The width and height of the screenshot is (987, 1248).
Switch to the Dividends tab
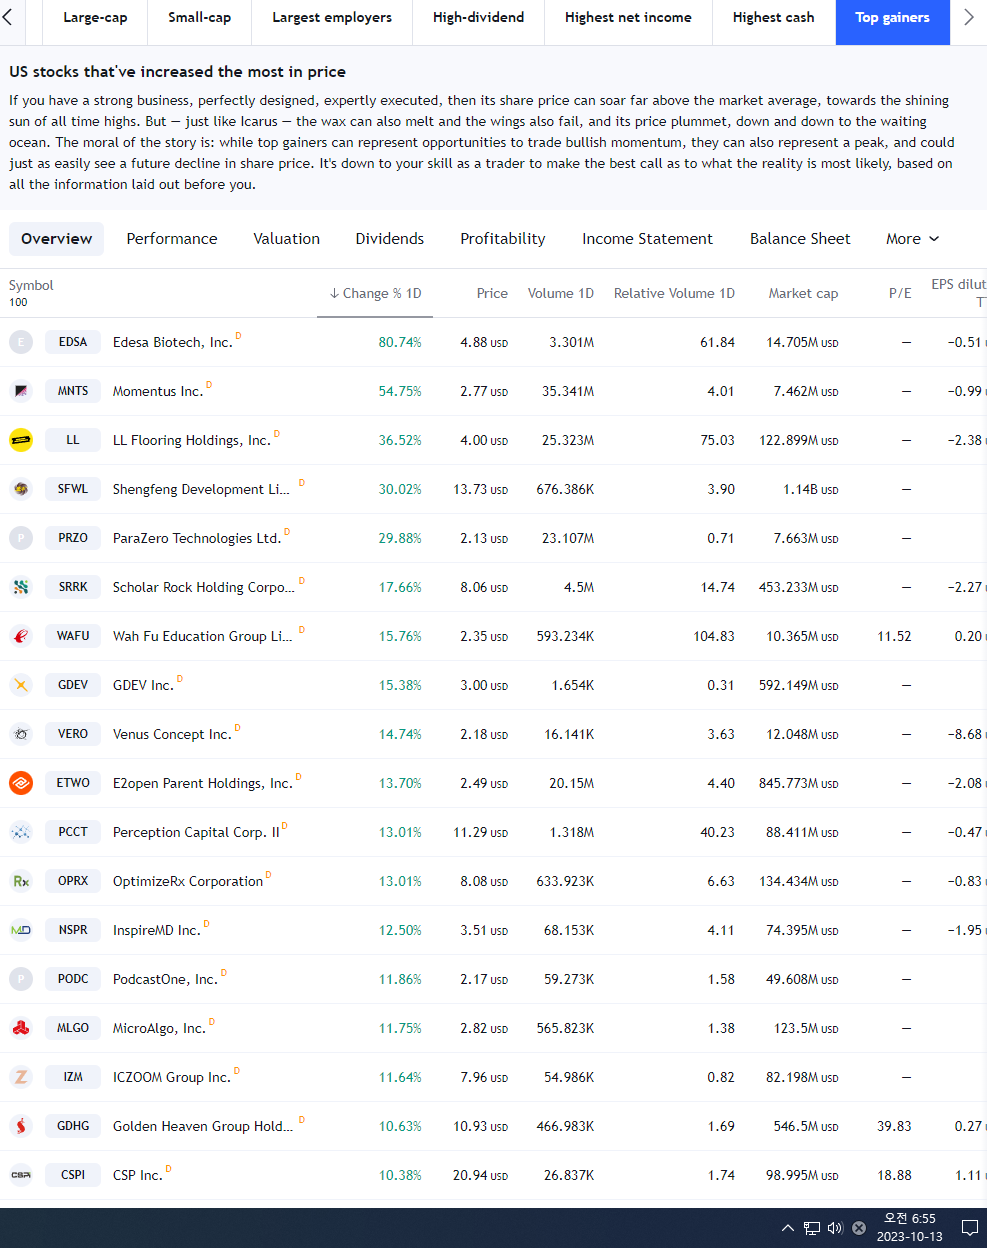pos(390,239)
